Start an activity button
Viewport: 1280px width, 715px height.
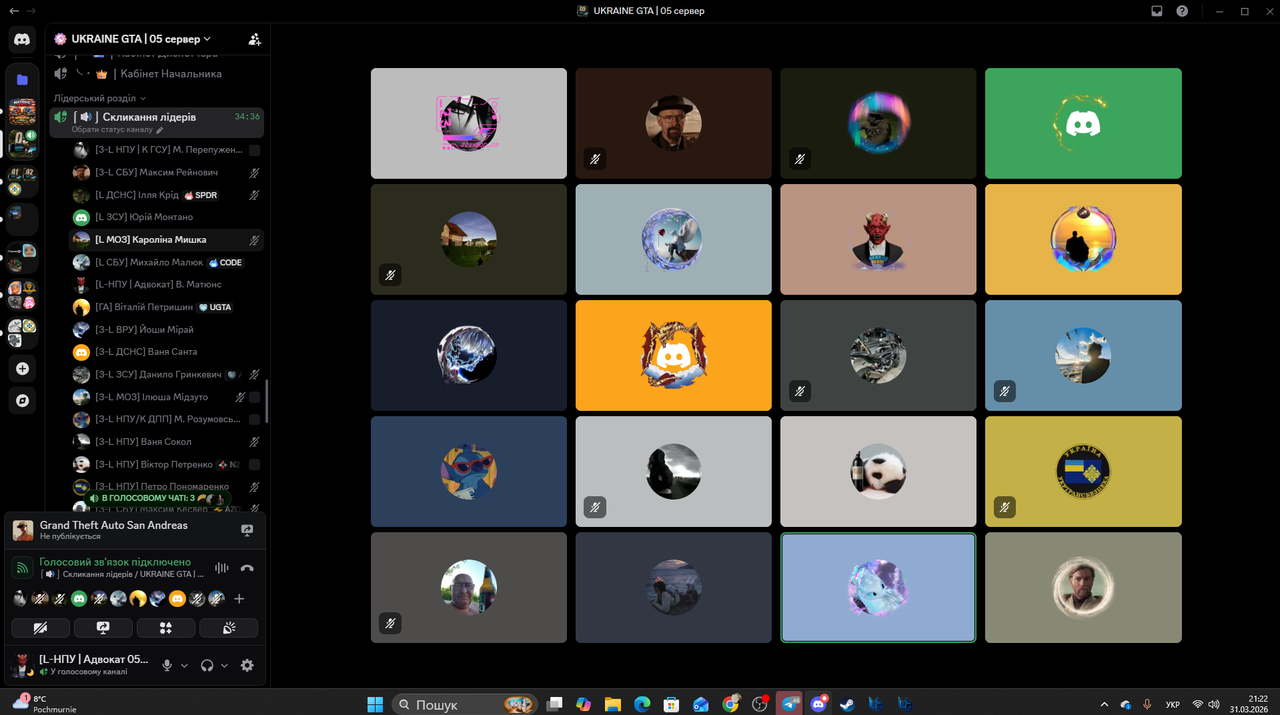(166, 628)
